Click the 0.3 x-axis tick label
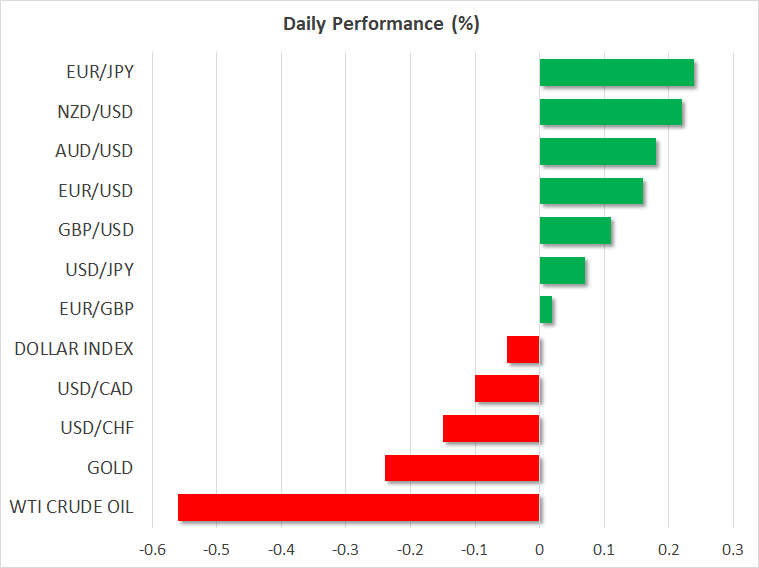 [733, 549]
